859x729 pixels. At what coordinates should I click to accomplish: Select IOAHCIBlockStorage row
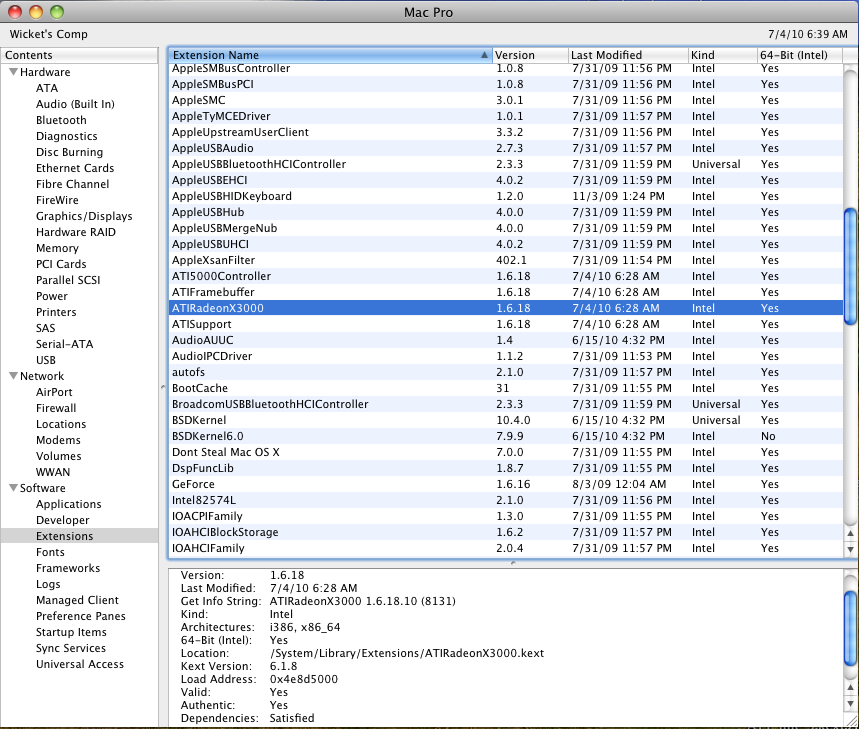(506, 532)
